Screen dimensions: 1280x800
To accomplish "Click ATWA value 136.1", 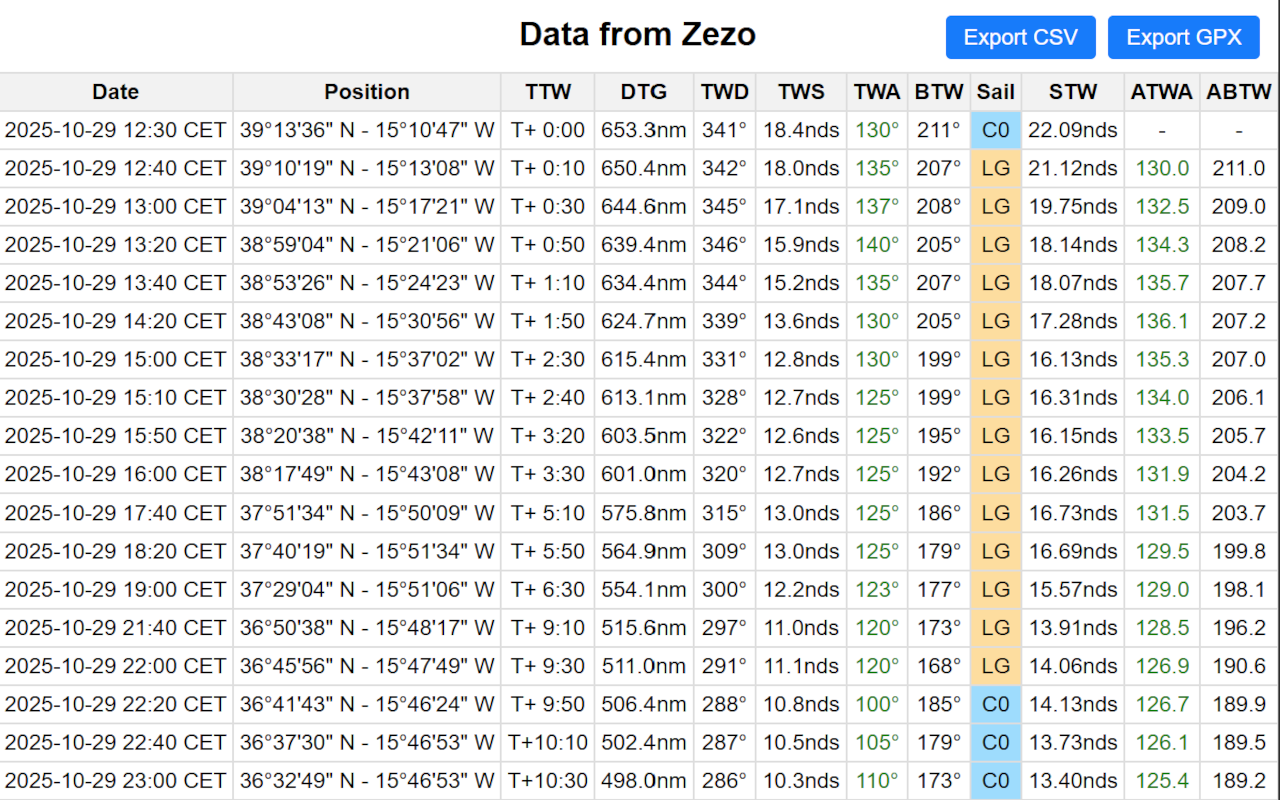I will click(x=1162, y=321).
